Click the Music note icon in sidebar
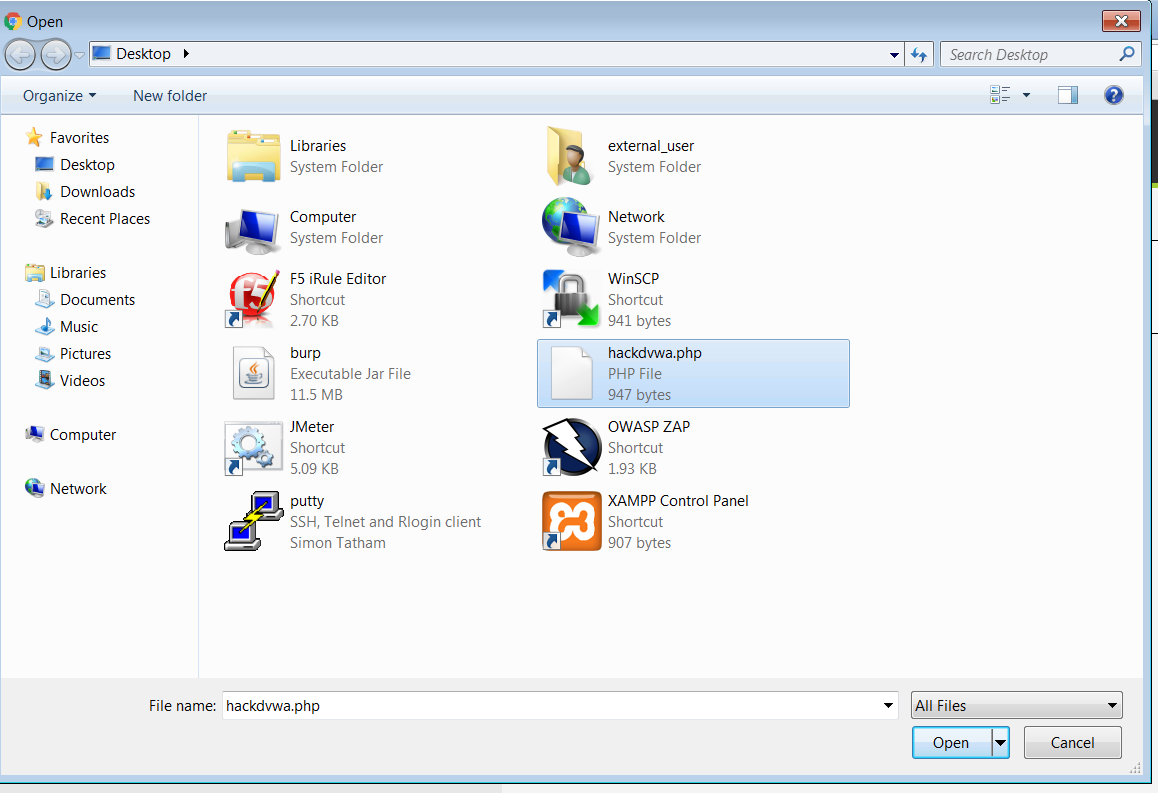Screen dimensions: 1158x793 pos(44,326)
